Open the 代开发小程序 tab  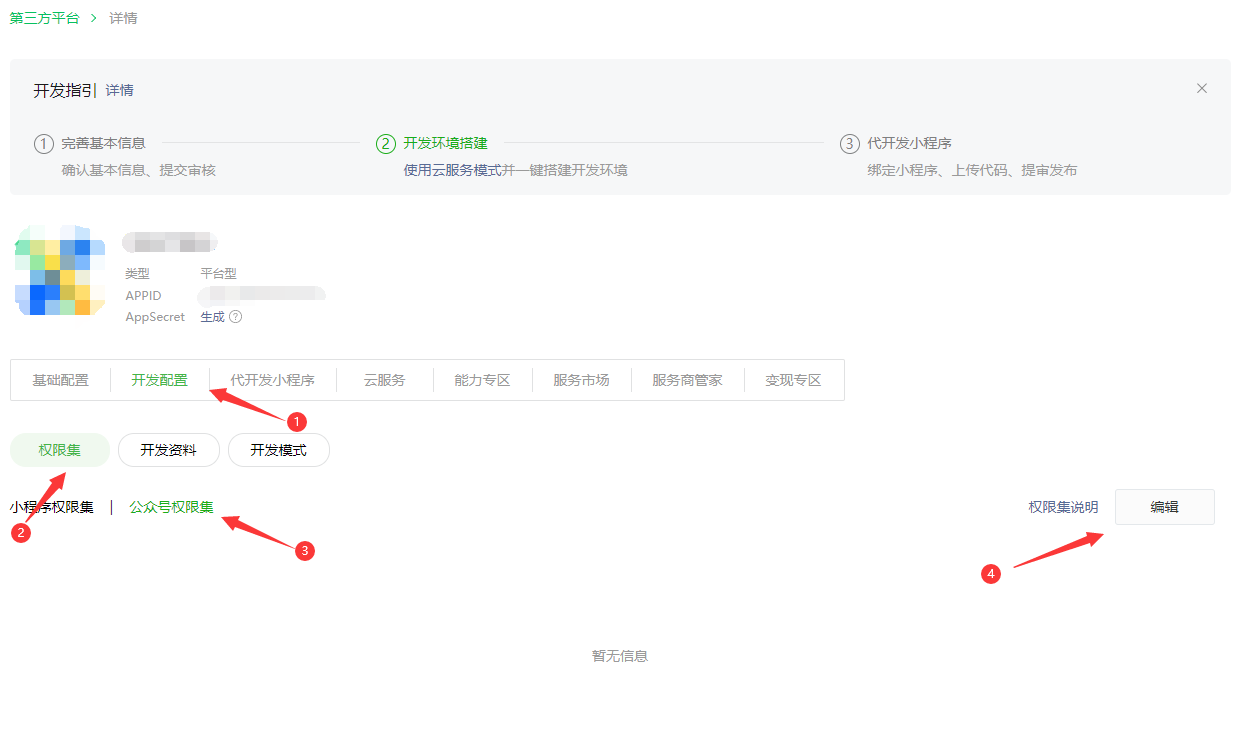pos(272,380)
